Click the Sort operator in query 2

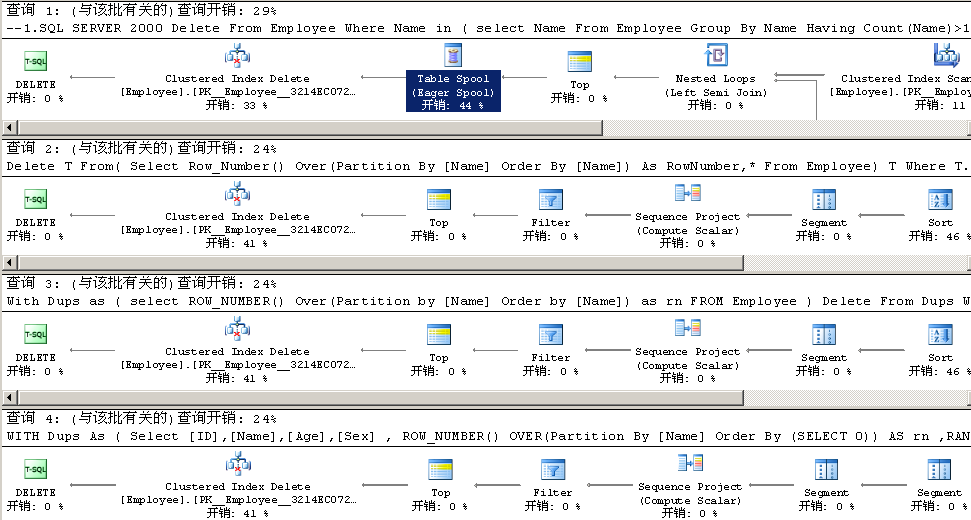click(x=940, y=199)
